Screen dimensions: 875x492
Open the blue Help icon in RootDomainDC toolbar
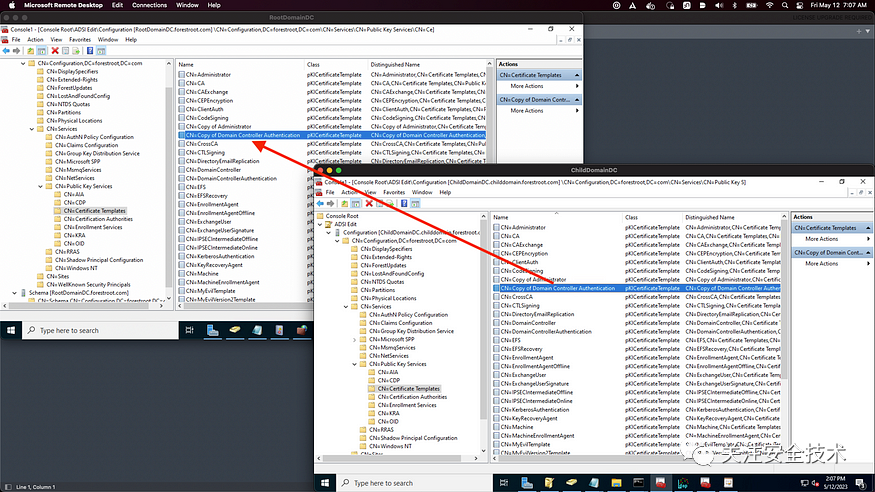90,51
